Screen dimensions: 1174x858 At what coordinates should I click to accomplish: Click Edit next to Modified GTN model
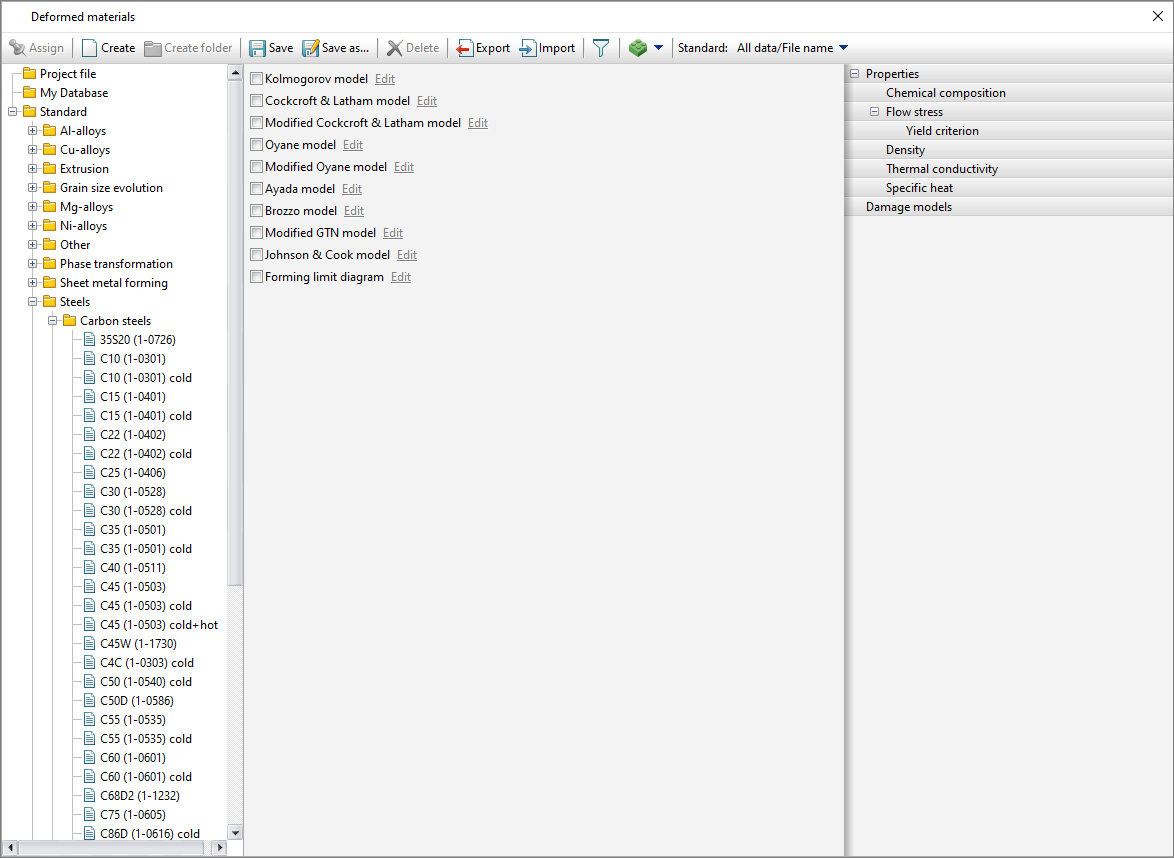[393, 233]
